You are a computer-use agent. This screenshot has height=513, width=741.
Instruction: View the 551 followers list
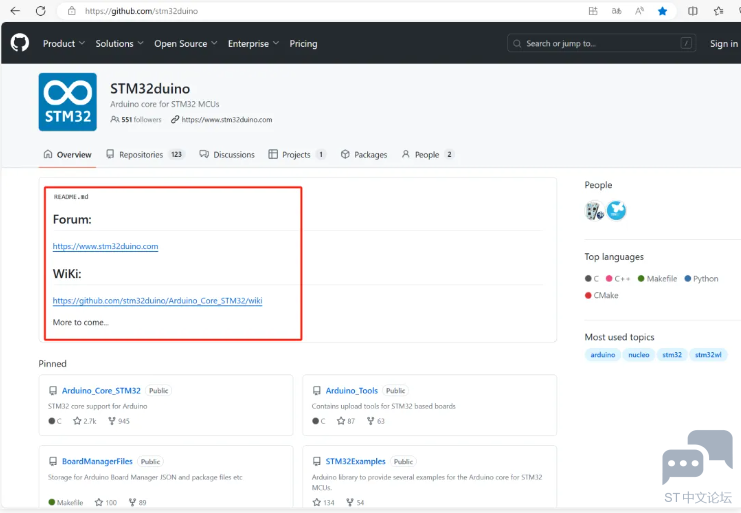136,120
